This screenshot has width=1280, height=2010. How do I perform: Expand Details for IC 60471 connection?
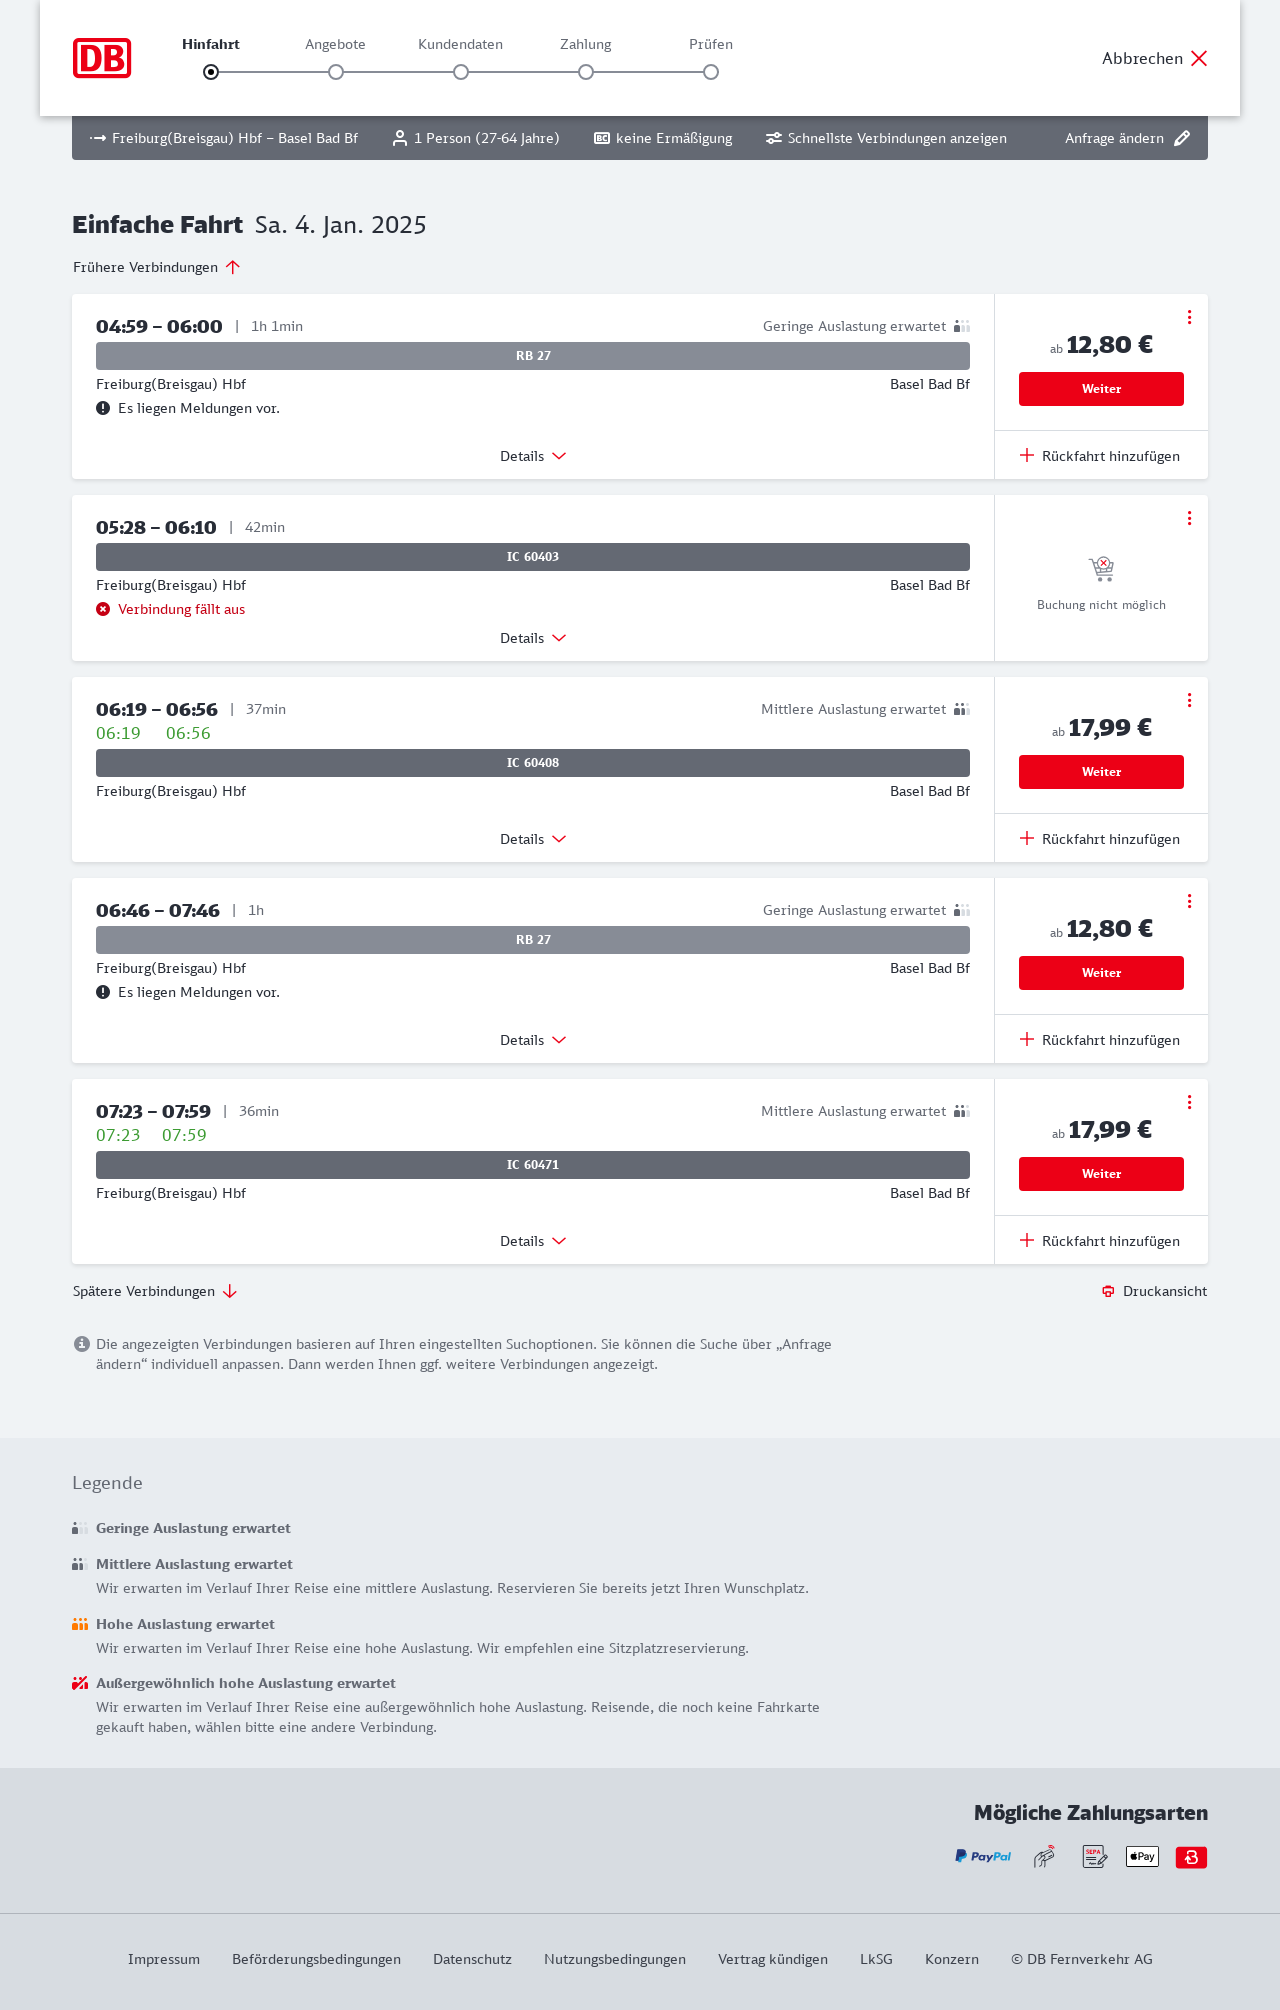click(533, 1241)
